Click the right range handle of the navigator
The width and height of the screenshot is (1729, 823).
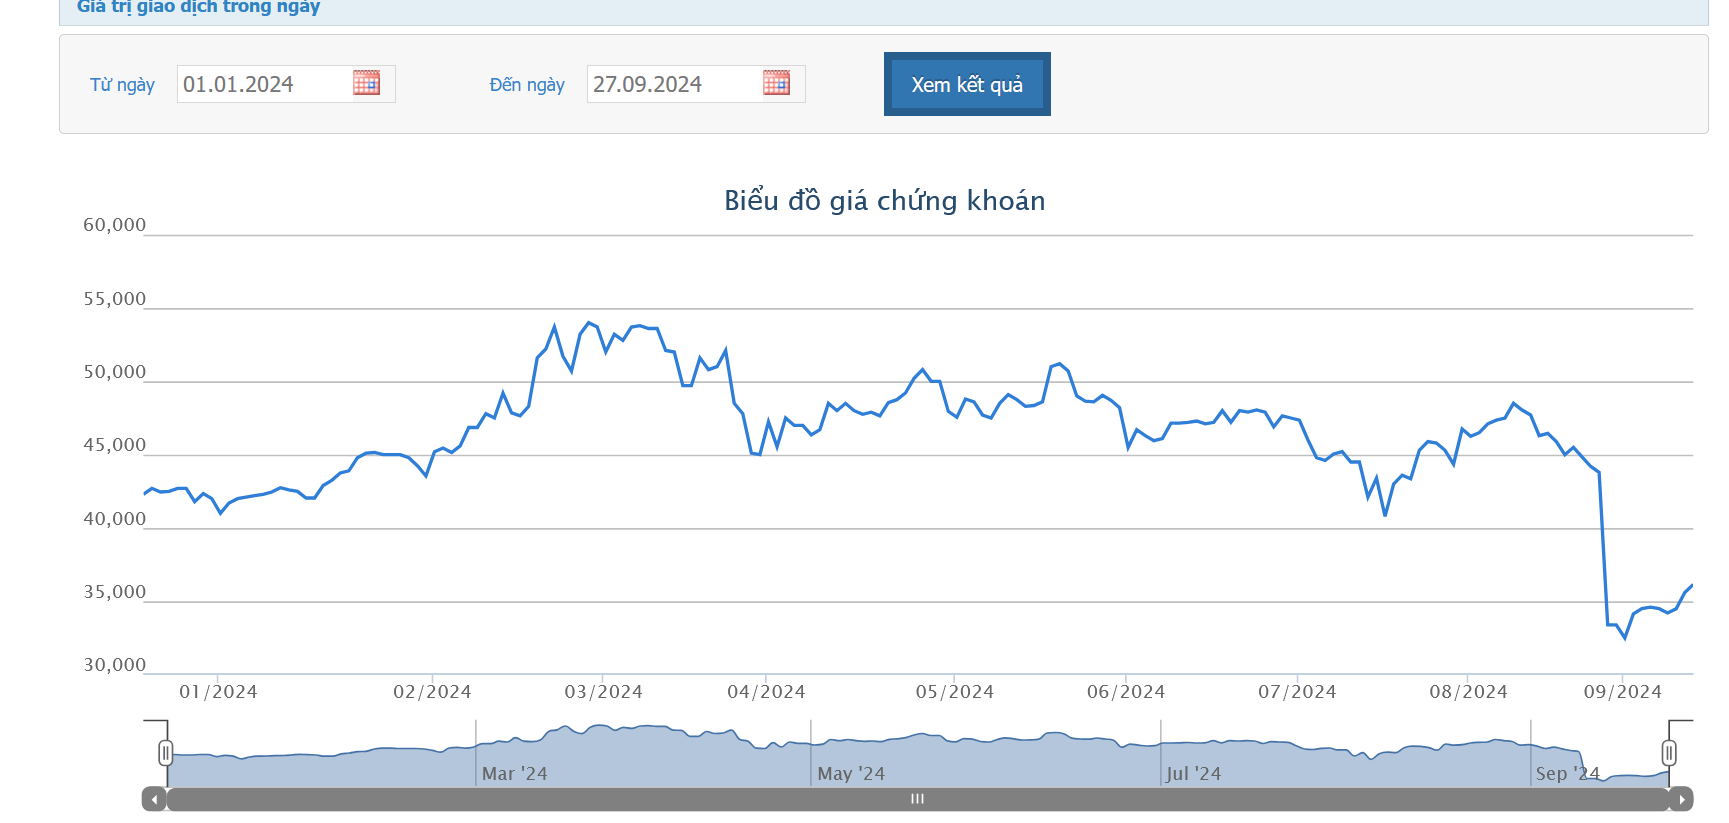[1669, 753]
